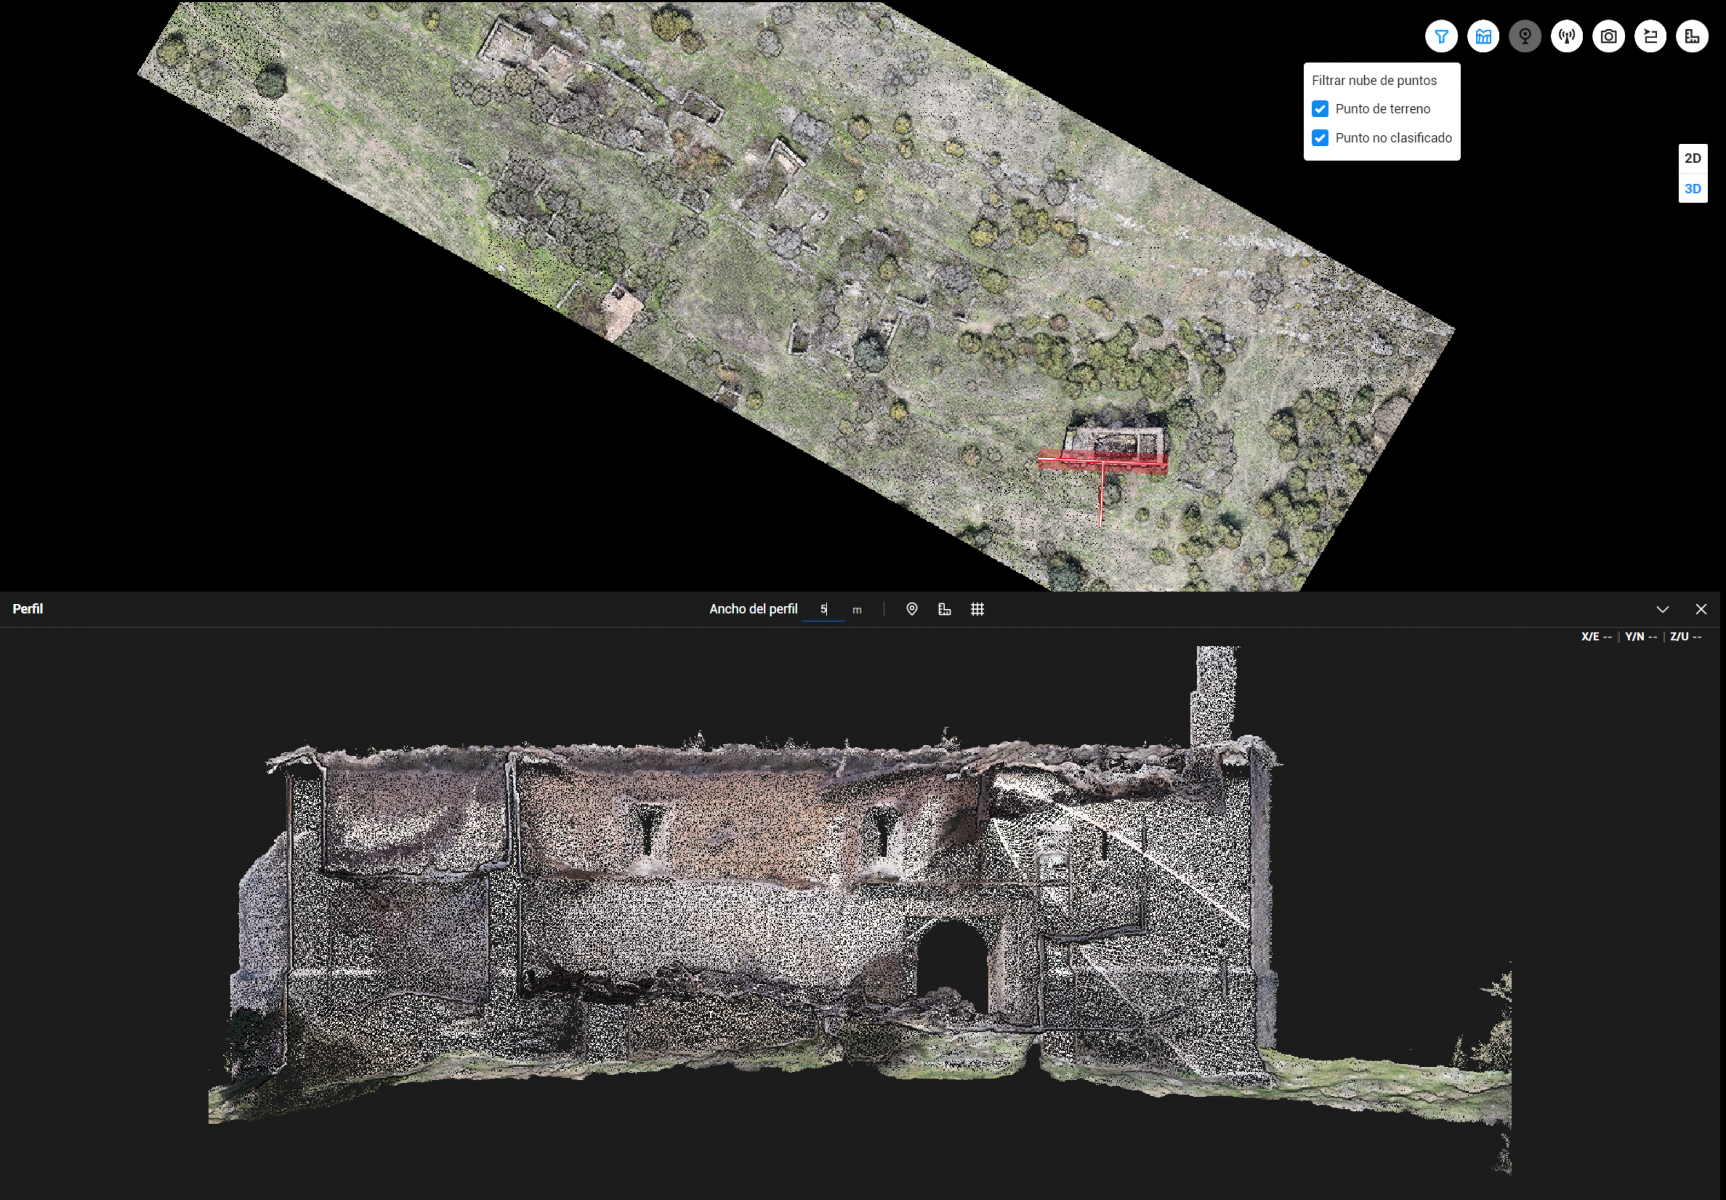Toggle the grid icon in profile bar

click(x=978, y=609)
